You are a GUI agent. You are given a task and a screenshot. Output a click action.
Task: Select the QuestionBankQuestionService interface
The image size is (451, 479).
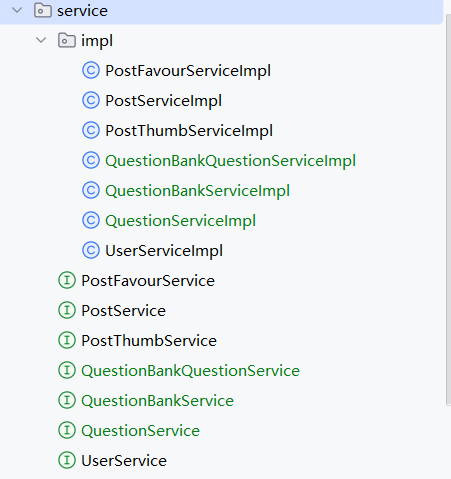tap(190, 371)
